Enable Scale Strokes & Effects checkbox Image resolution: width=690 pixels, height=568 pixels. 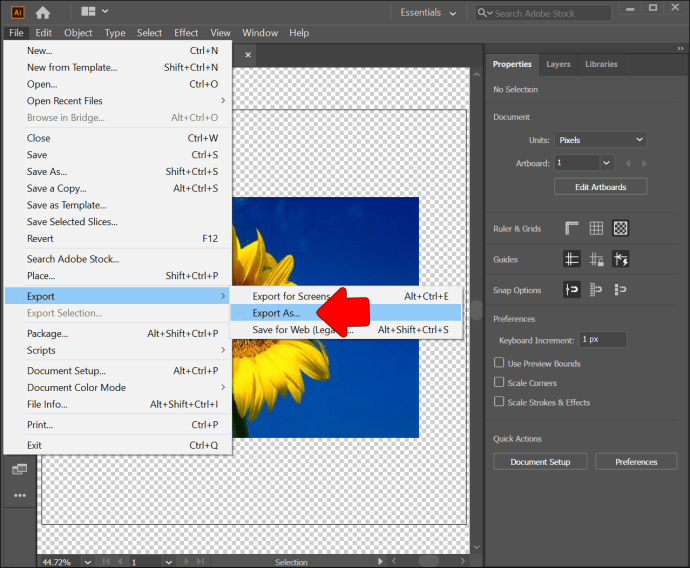pyautogui.click(x=500, y=402)
